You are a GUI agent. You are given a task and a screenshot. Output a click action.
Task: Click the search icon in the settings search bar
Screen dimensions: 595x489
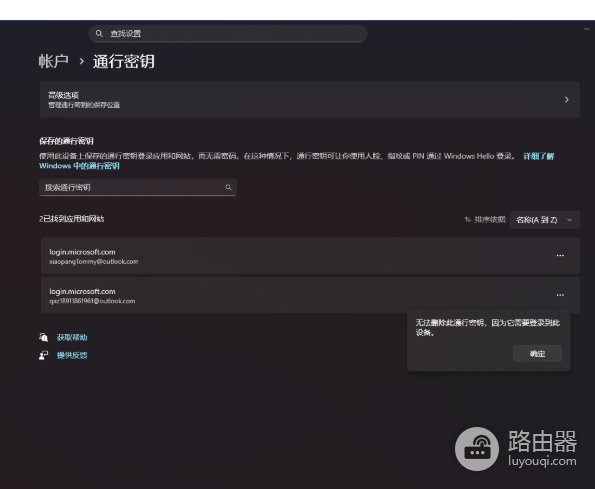[99, 33]
